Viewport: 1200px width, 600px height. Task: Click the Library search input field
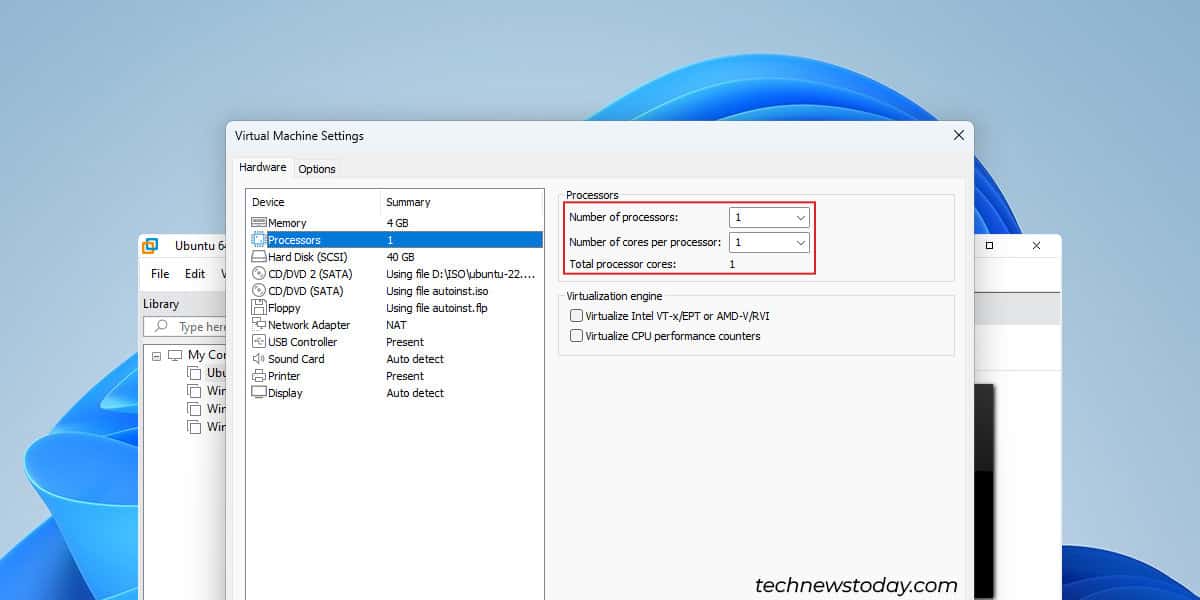click(186, 327)
